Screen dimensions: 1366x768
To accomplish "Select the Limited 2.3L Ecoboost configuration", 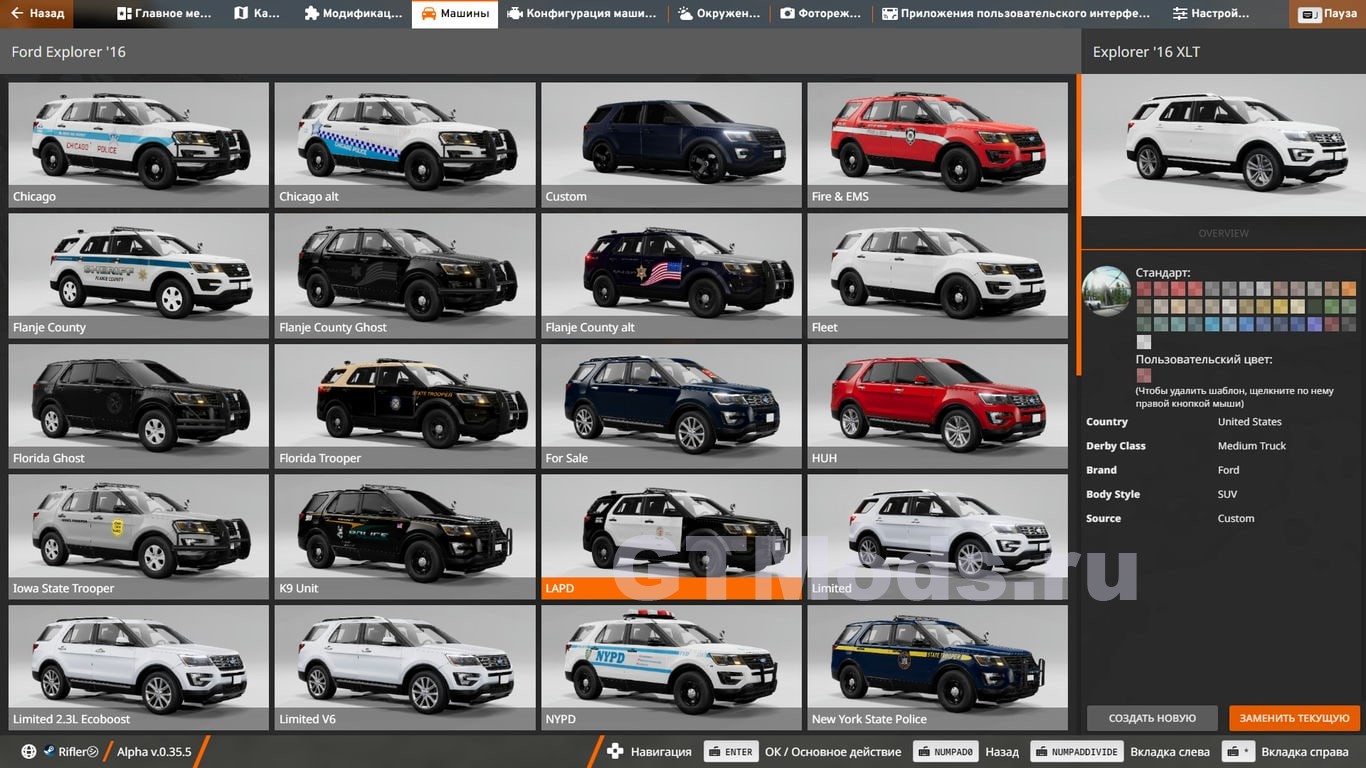I will tap(138, 667).
